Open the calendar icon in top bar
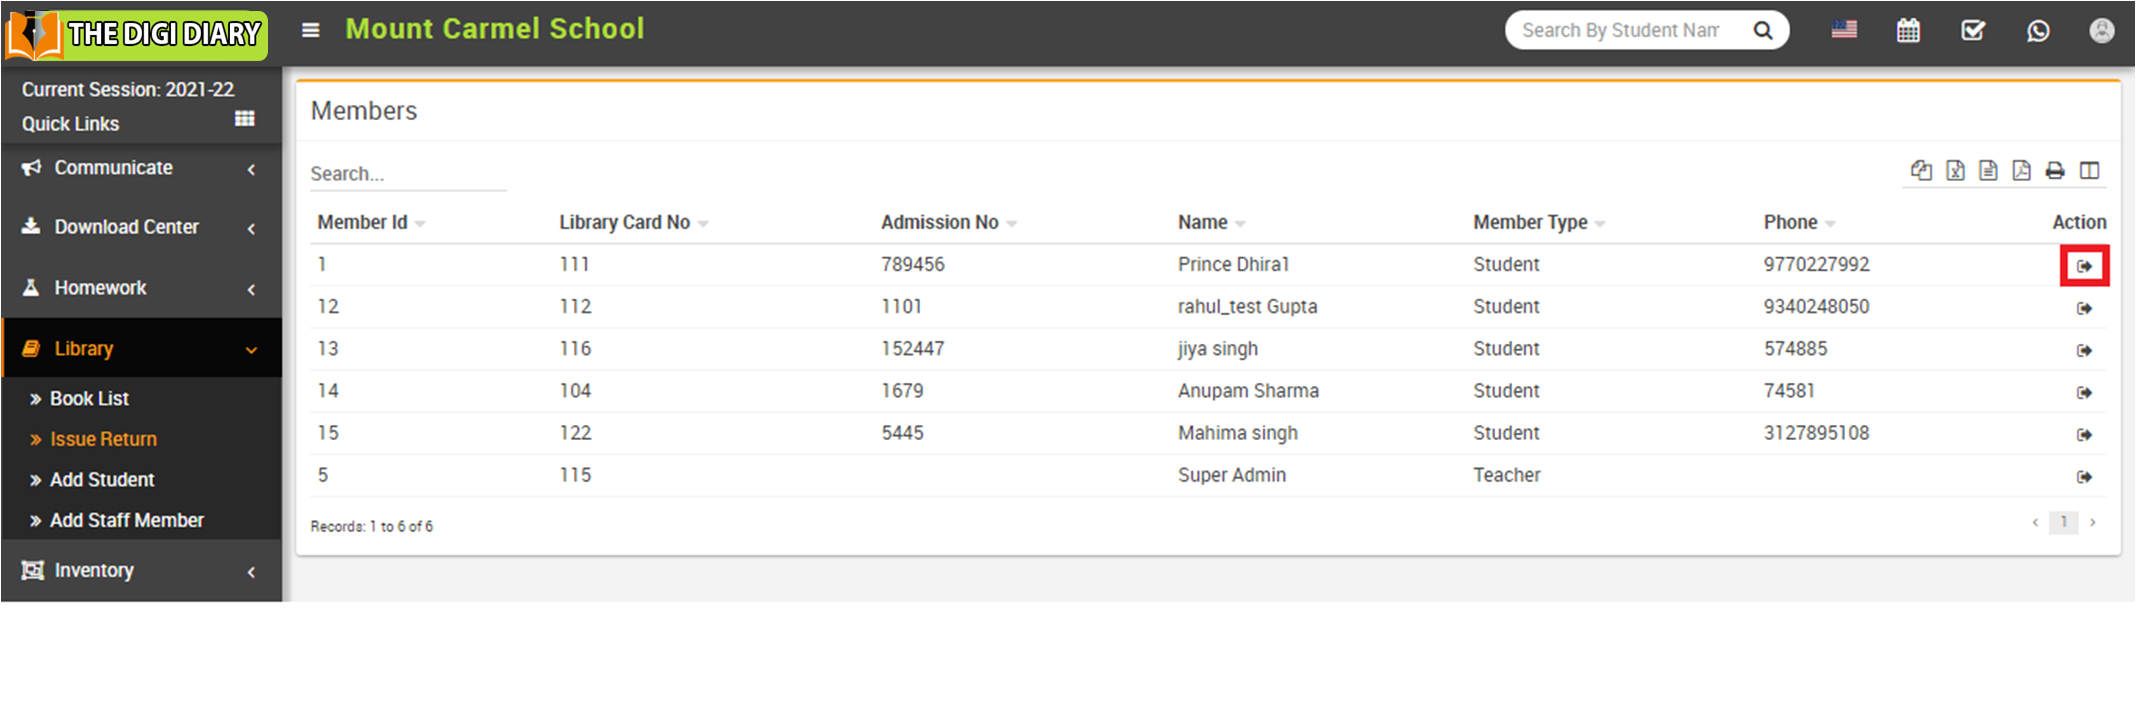 (1908, 31)
